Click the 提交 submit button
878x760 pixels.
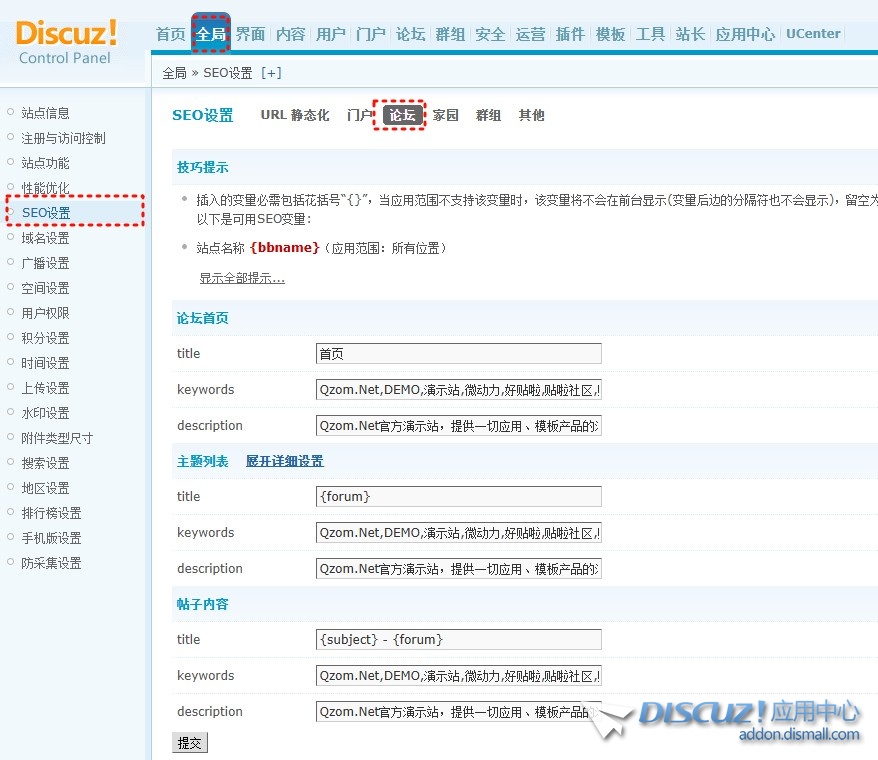[x=189, y=743]
